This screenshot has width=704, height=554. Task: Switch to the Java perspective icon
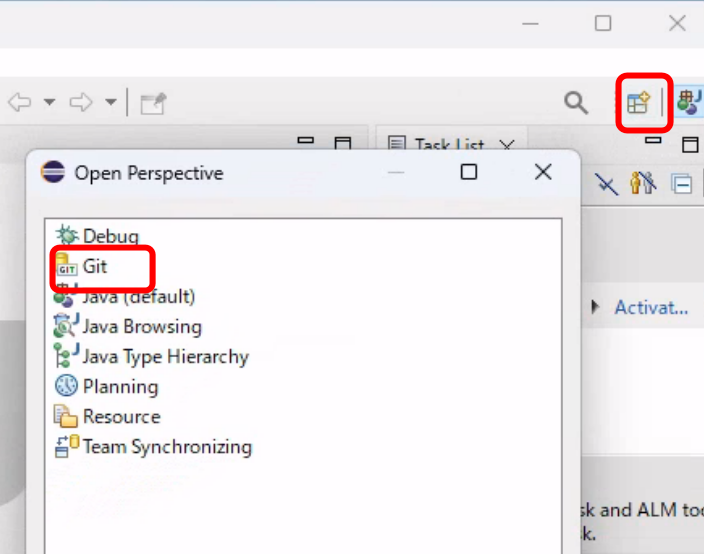point(689,102)
